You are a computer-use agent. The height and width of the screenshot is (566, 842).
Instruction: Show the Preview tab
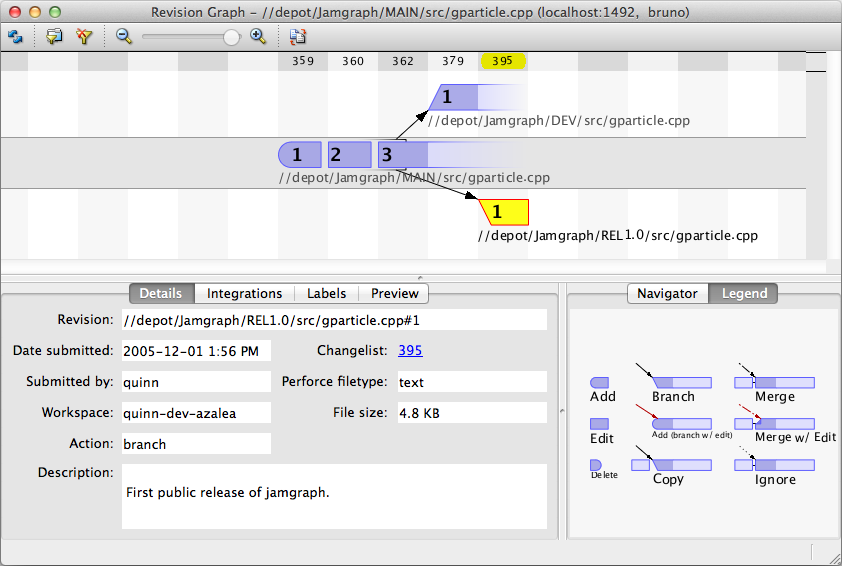[394, 293]
